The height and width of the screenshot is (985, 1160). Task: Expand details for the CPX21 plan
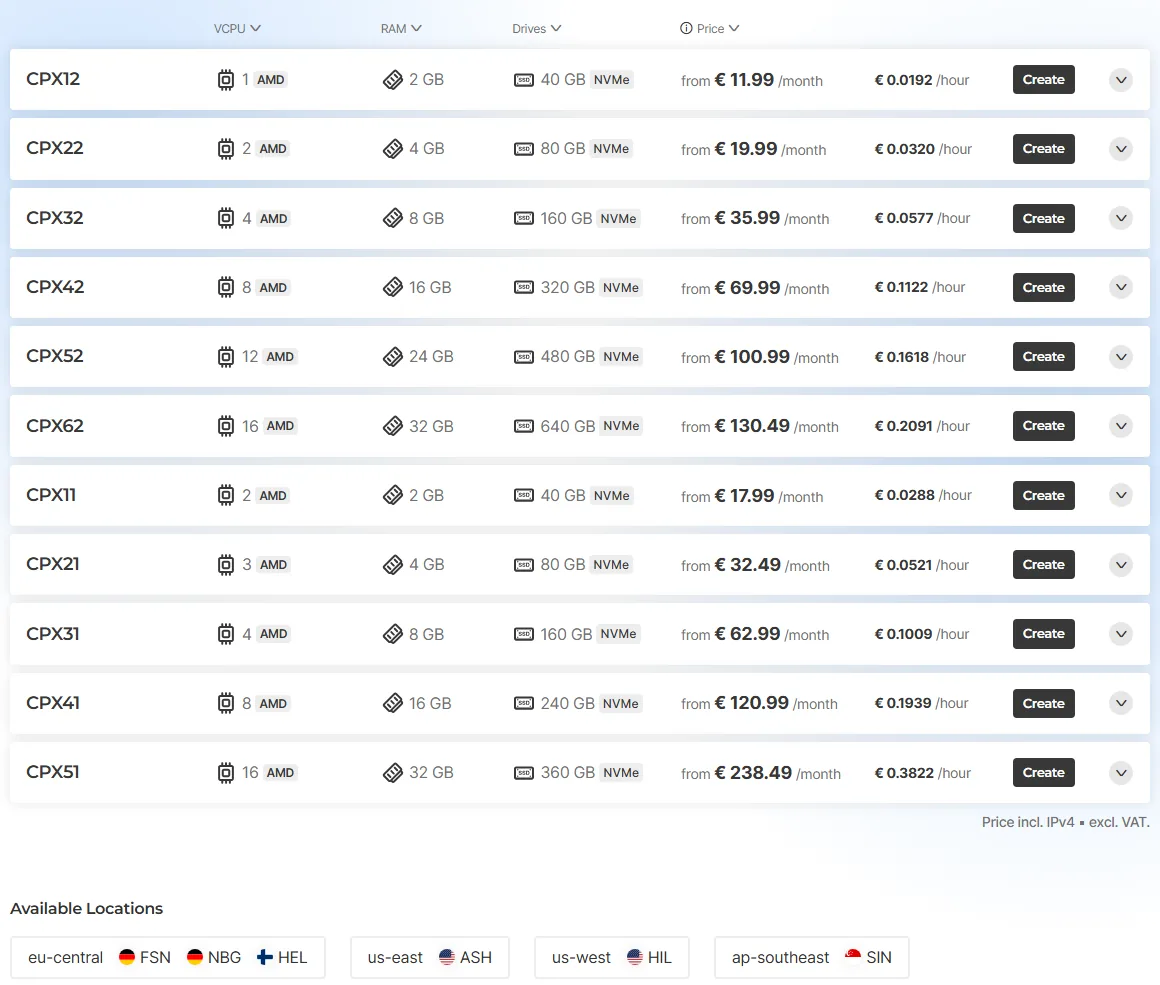coord(1121,565)
